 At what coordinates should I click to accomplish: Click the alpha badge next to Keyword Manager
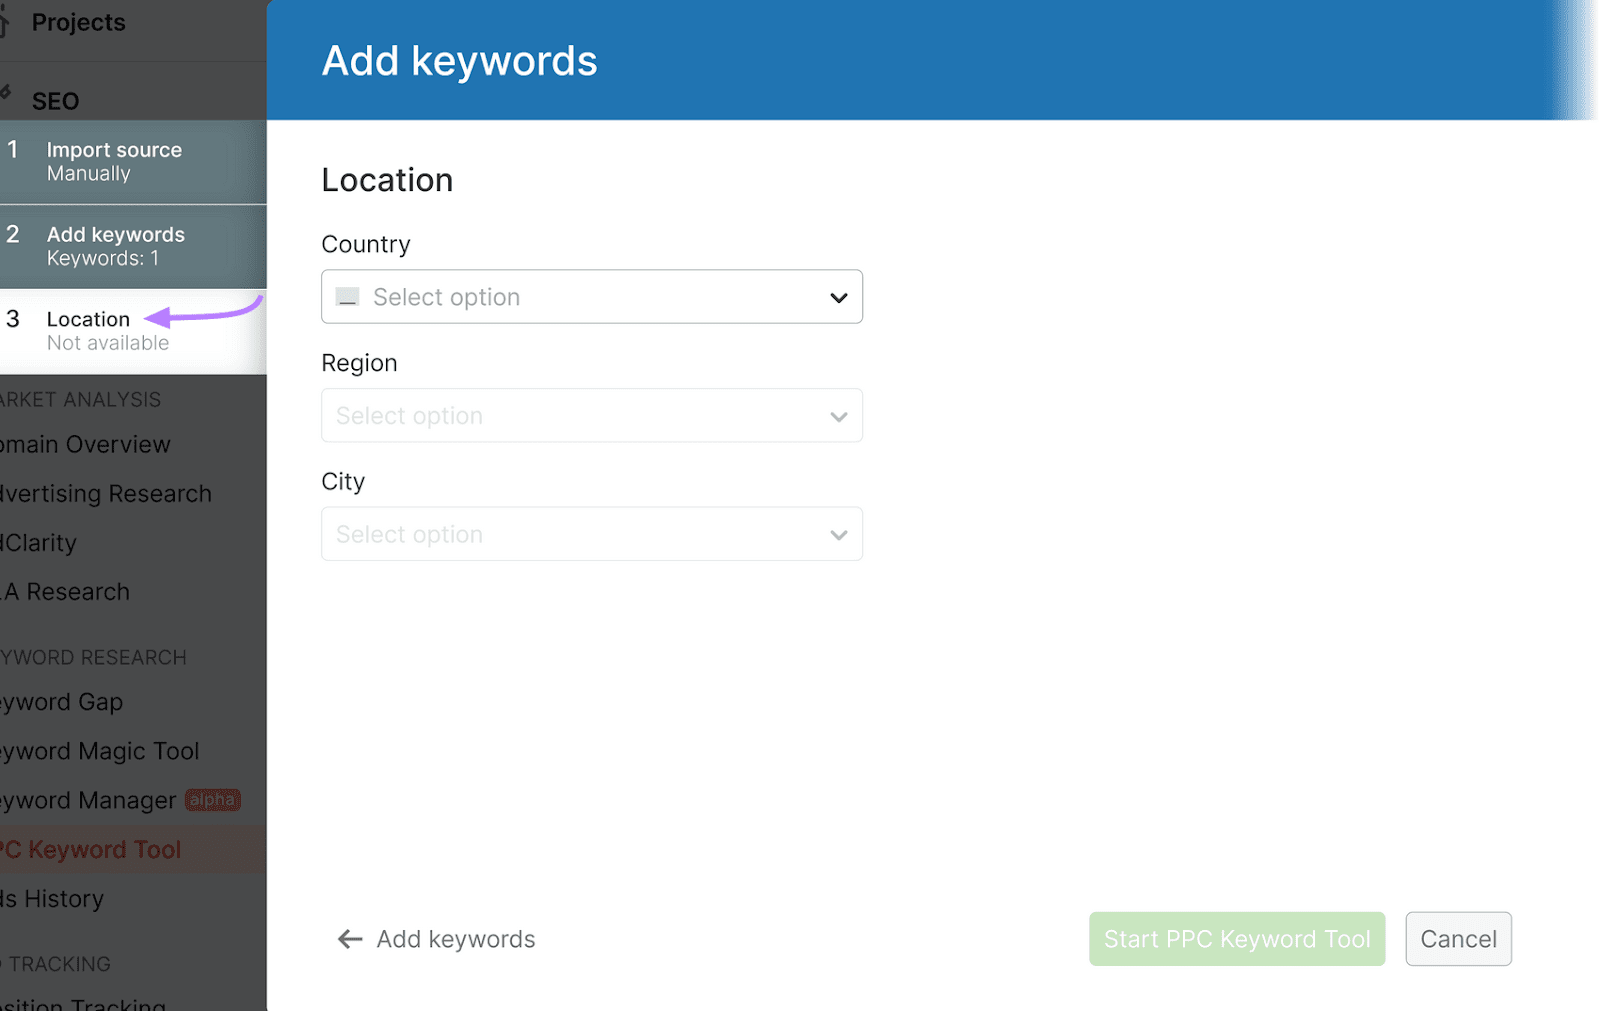point(213,799)
